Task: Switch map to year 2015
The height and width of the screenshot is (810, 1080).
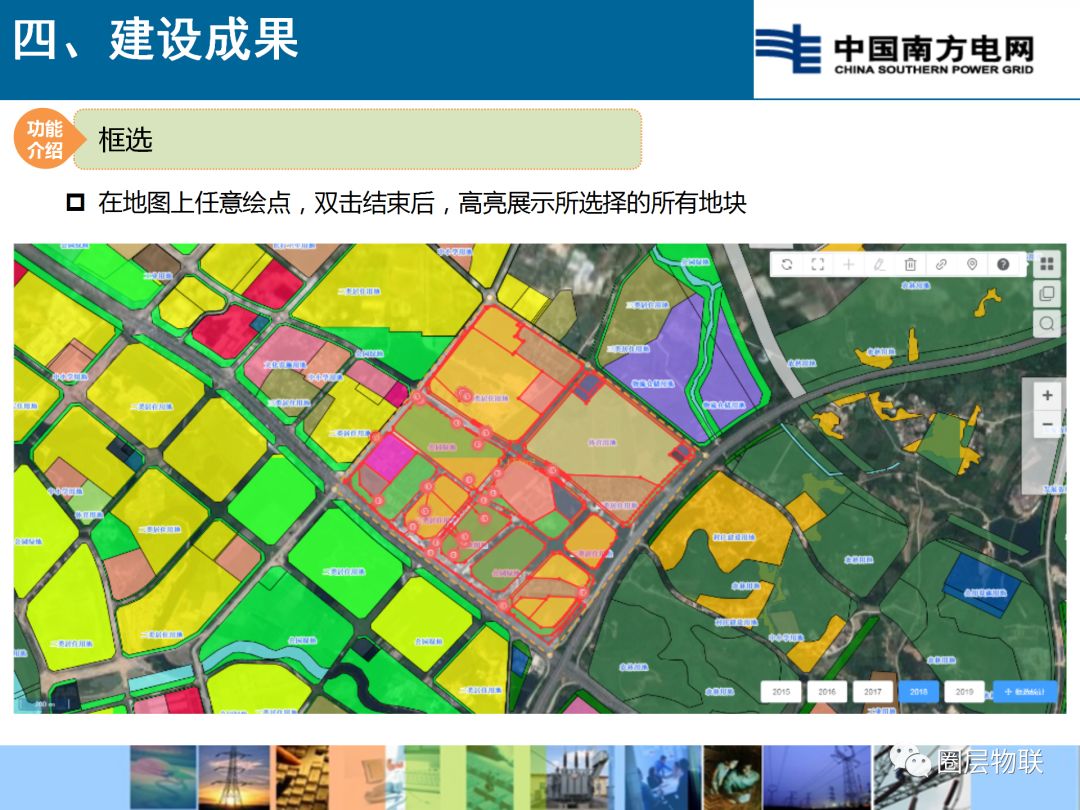Action: [781, 692]
